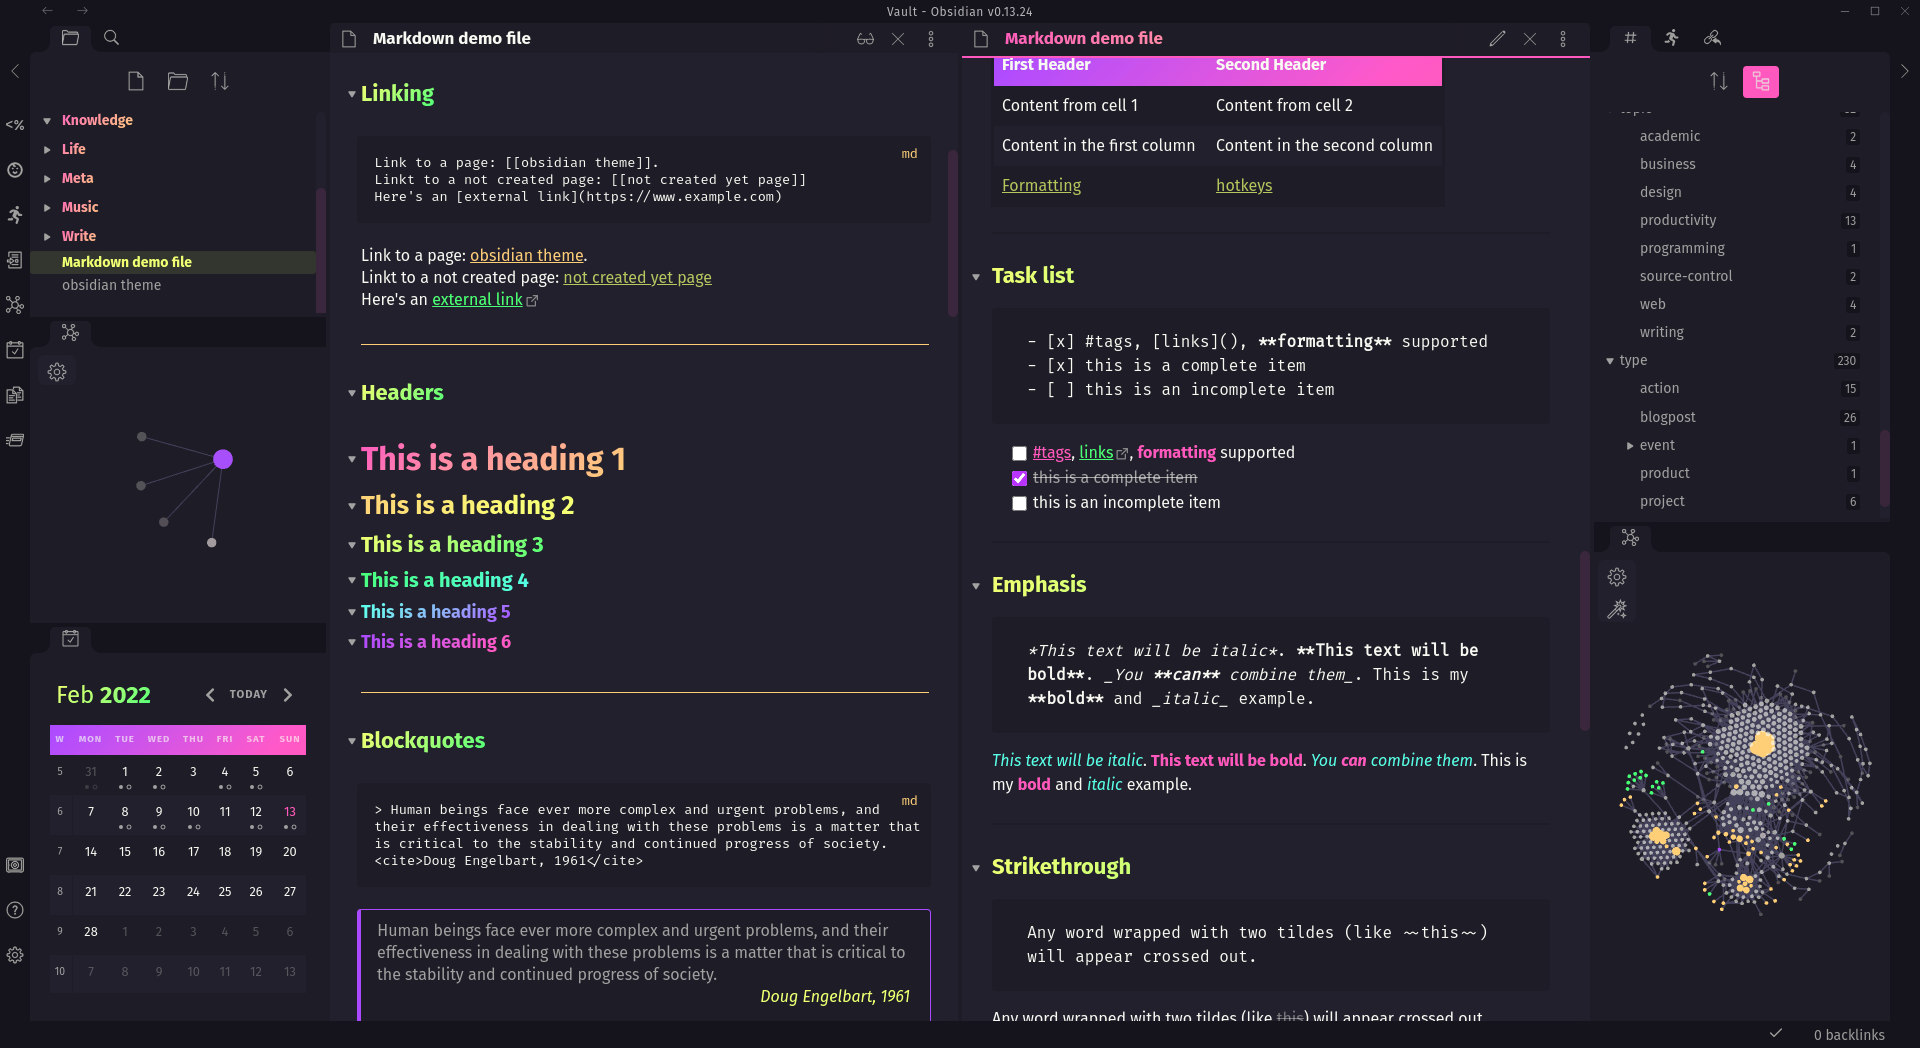
Task: Check the '#tags, links, formatting supported' task checkbox
Action: tap(1019, 454)
